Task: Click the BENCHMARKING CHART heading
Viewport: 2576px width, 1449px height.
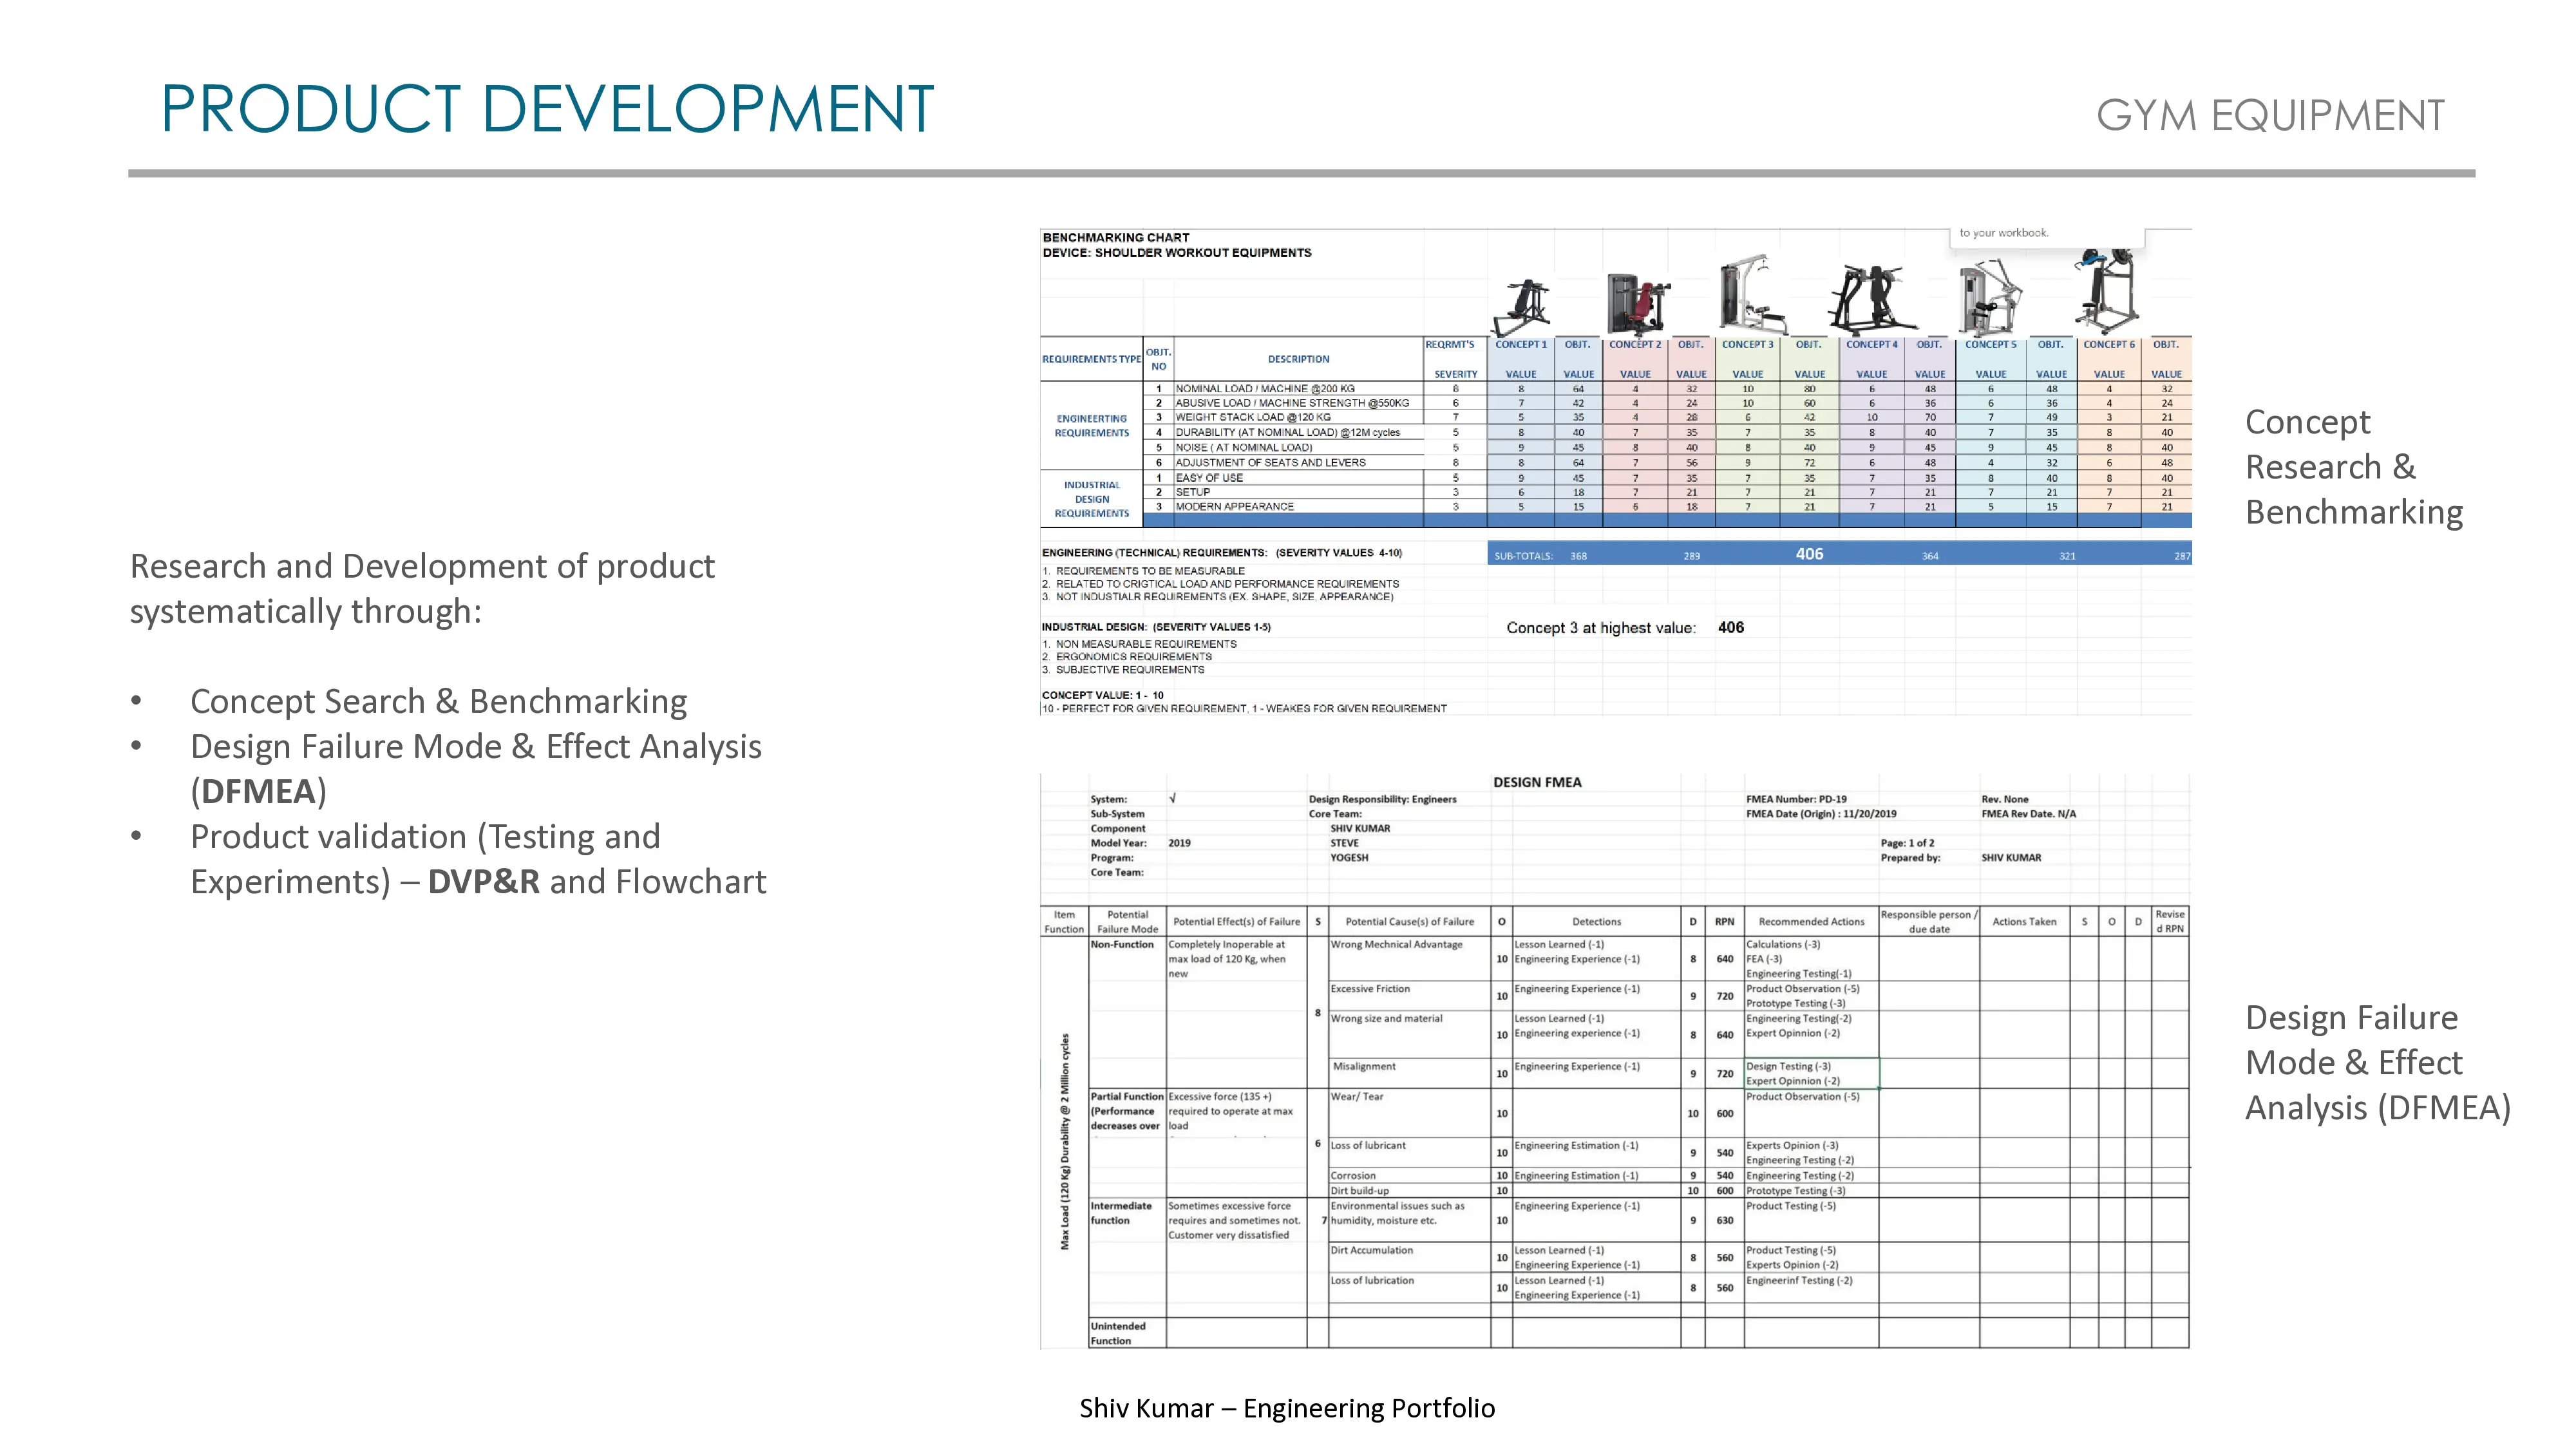Action: click(1116, 238)
